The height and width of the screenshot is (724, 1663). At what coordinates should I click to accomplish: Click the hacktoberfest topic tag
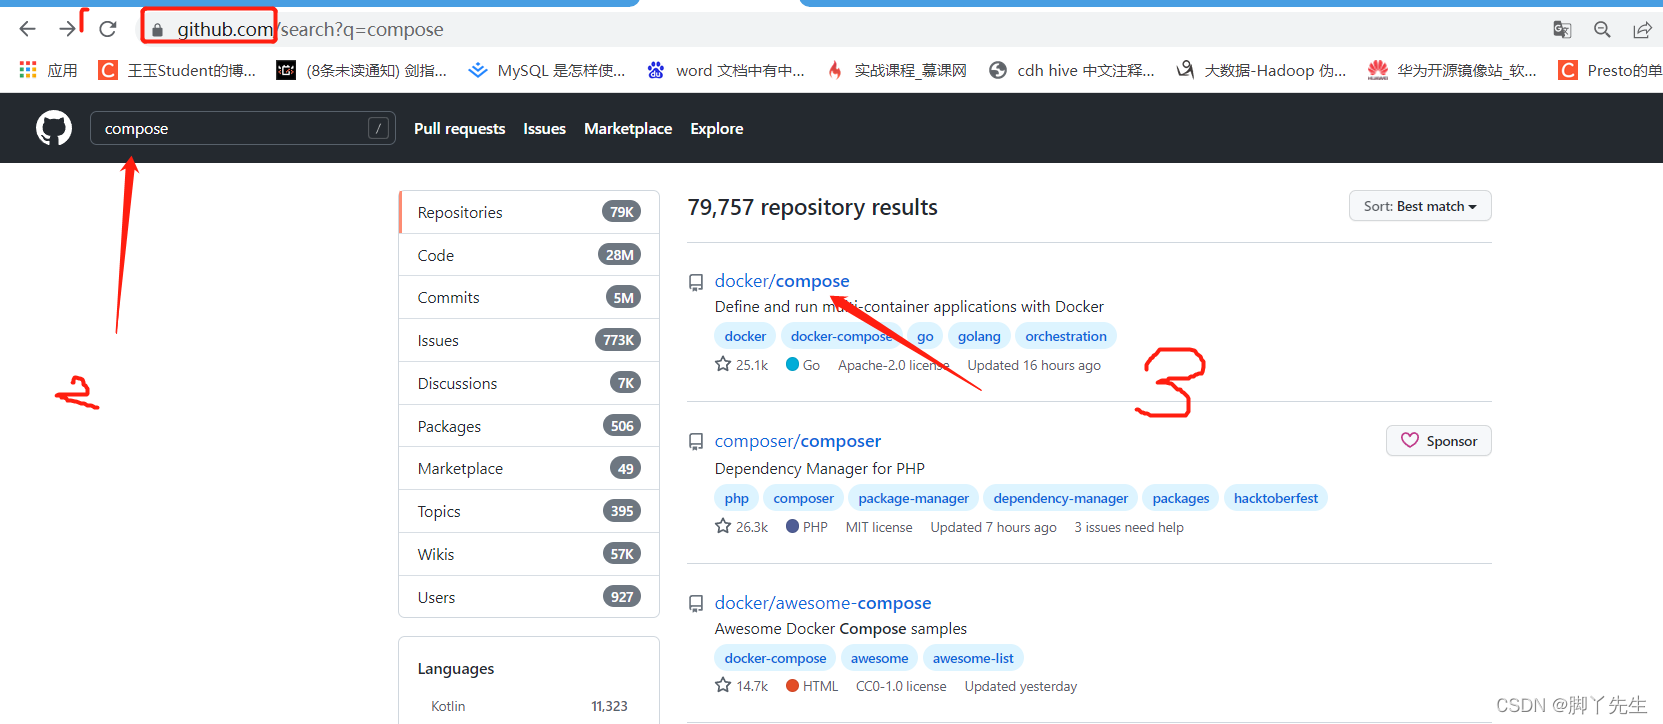coord(1276,498)
